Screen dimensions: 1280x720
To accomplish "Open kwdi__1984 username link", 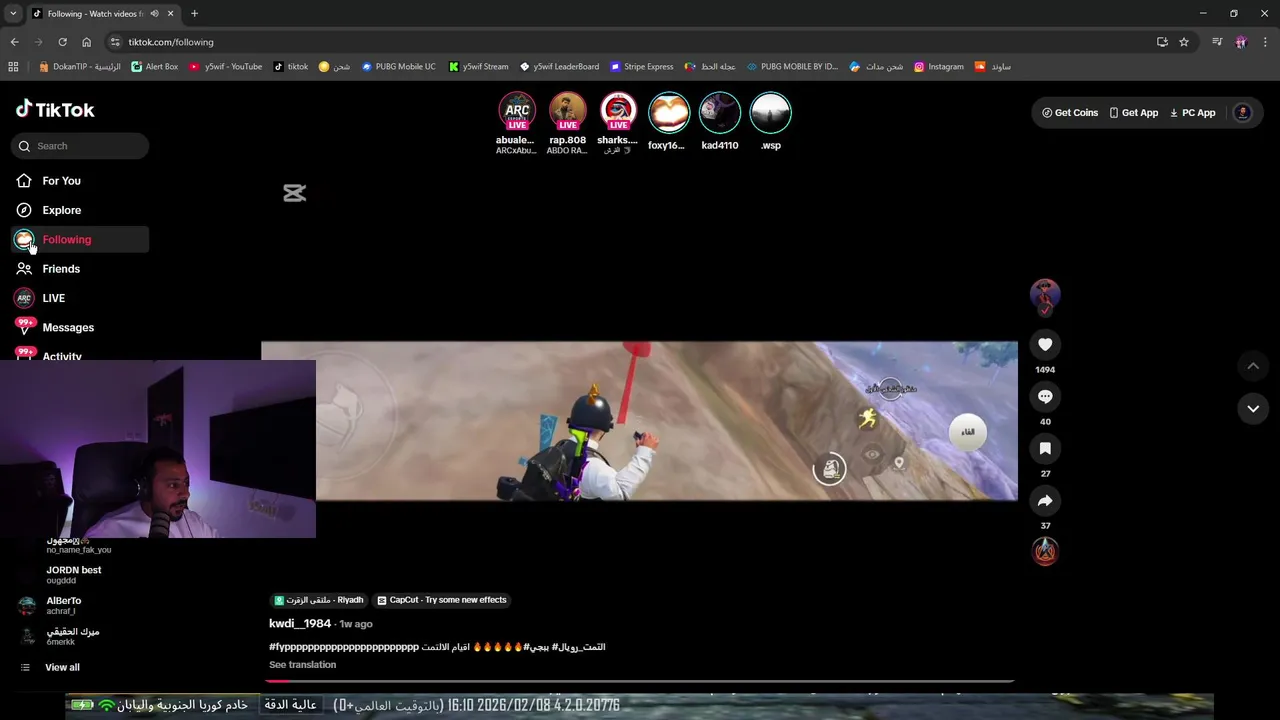I will tap(300, 623).
